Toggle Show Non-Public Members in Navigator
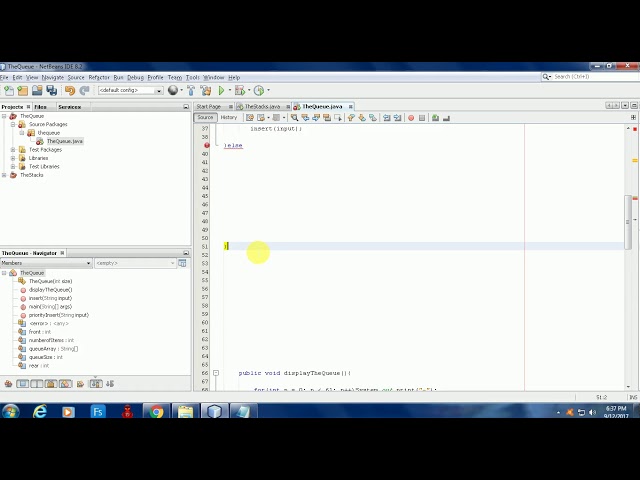 (x=51, y=384)
